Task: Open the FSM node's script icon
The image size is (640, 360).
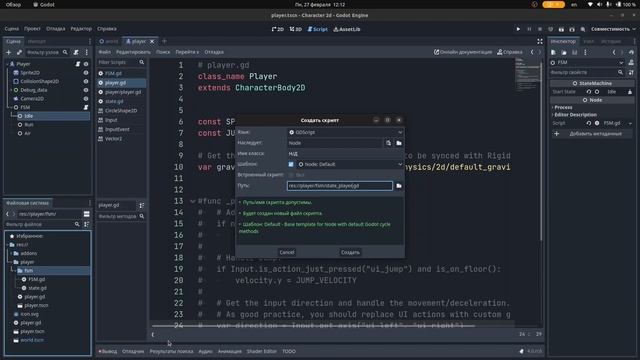Action: pos(86,107)
